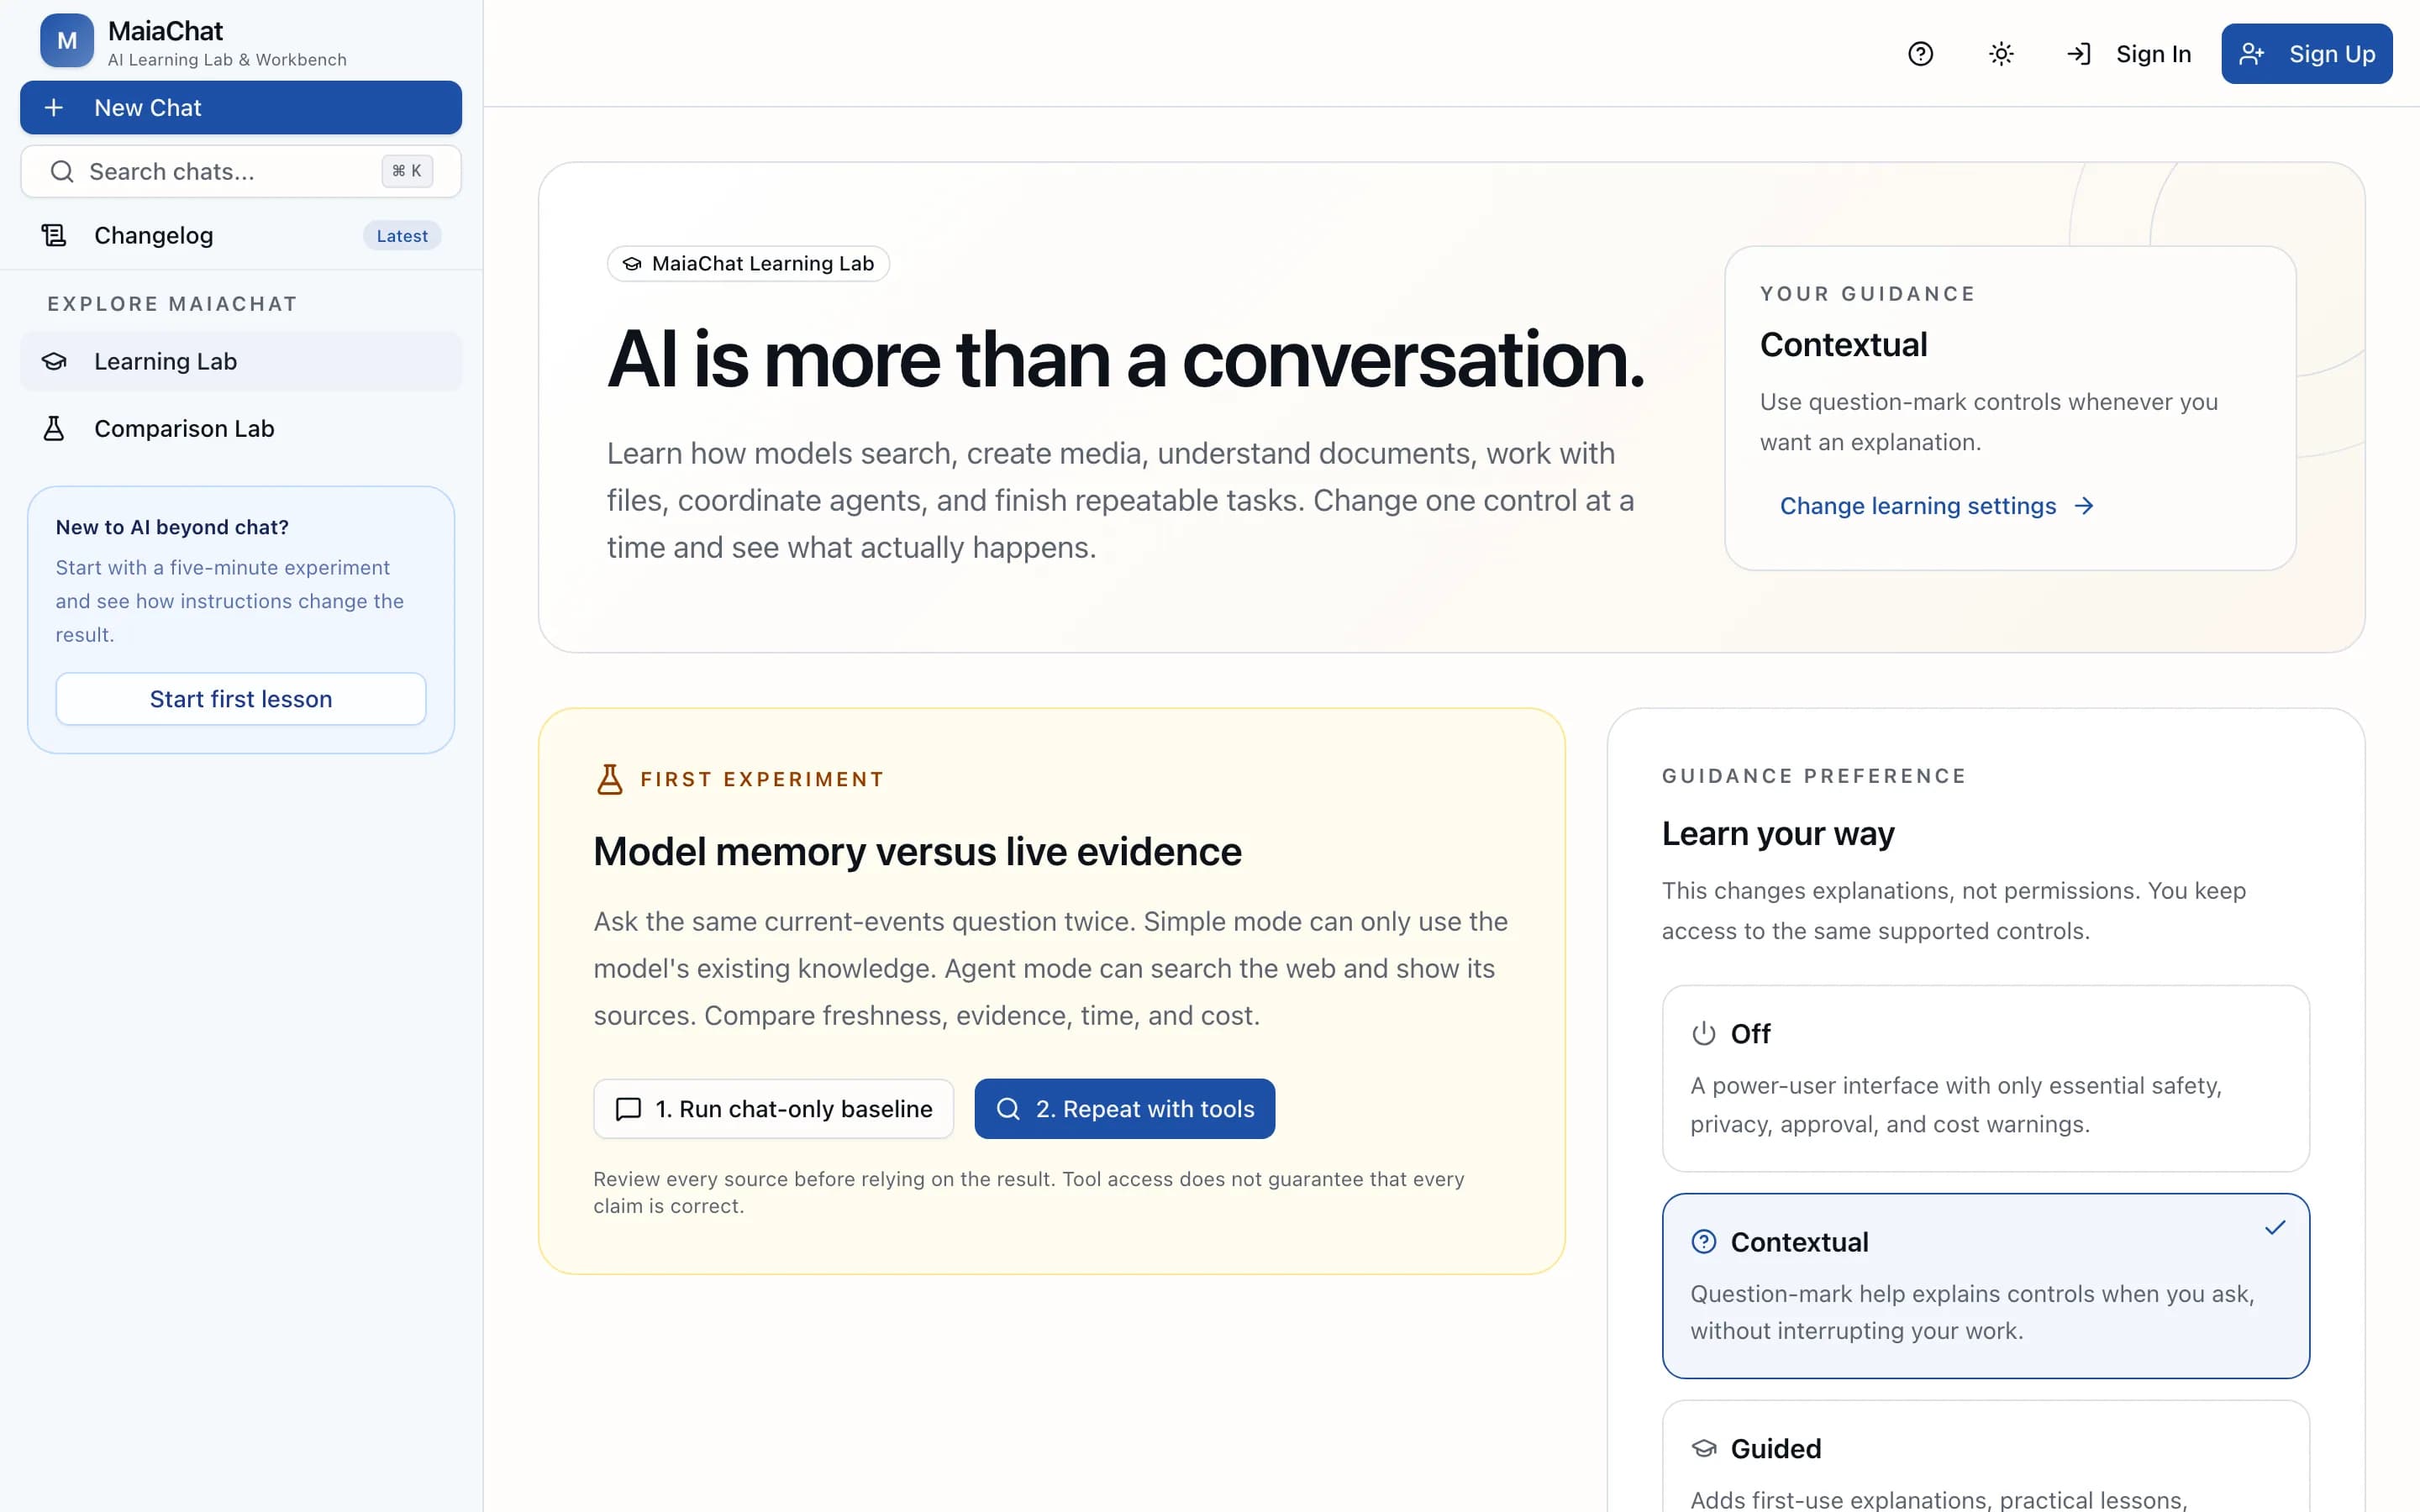Click the MaiaChat M logo icon
The width and height of the screenshot is (2420, 1512).
[x=67, y=40]
